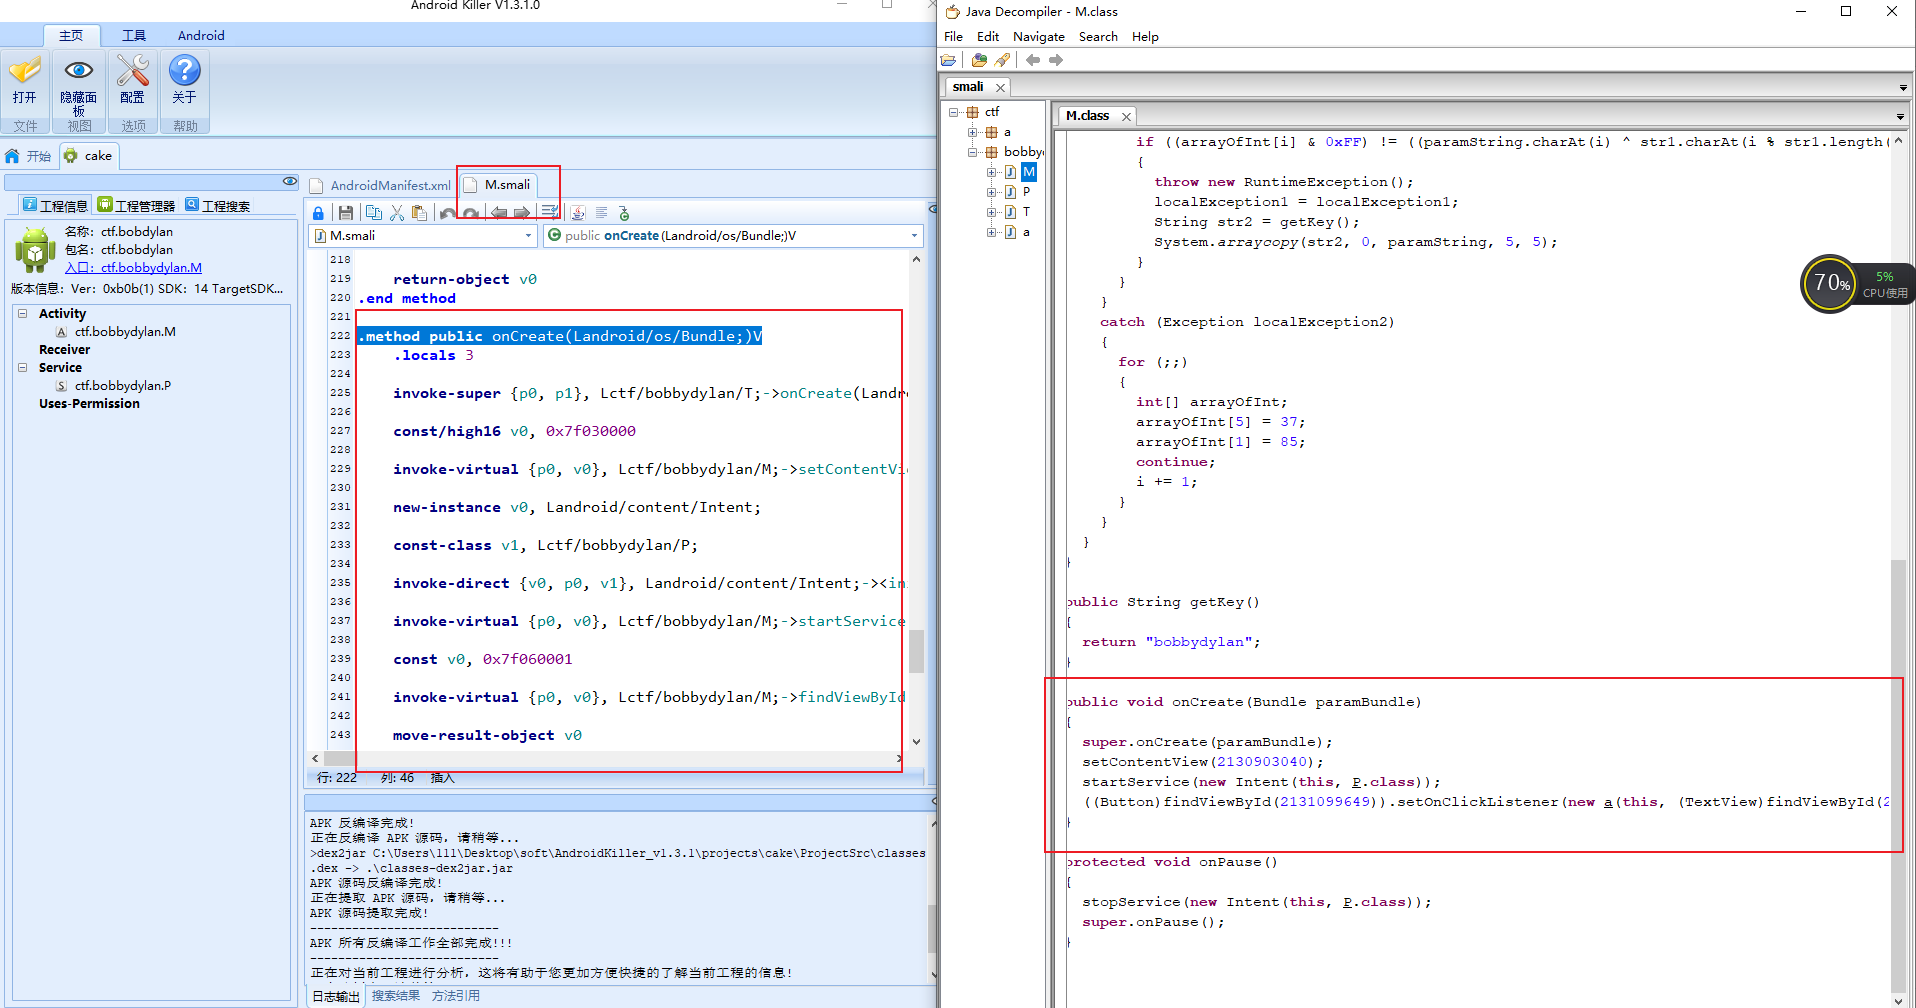
Task: Click the smali editor vertical scrollbar thumb
Action: point(916,650)
